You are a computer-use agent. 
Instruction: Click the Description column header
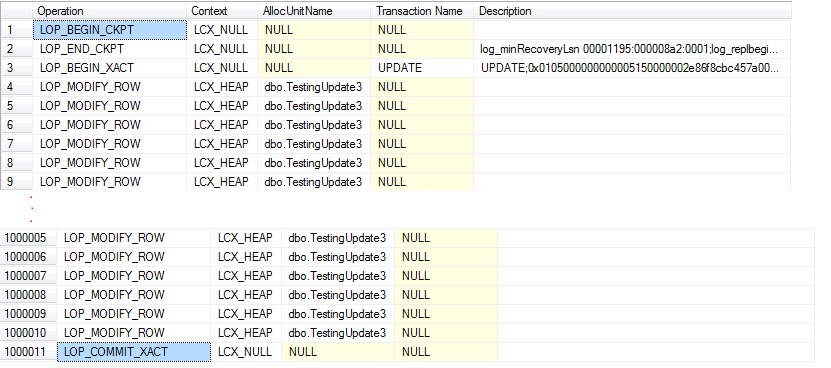[x=633, y=11]
